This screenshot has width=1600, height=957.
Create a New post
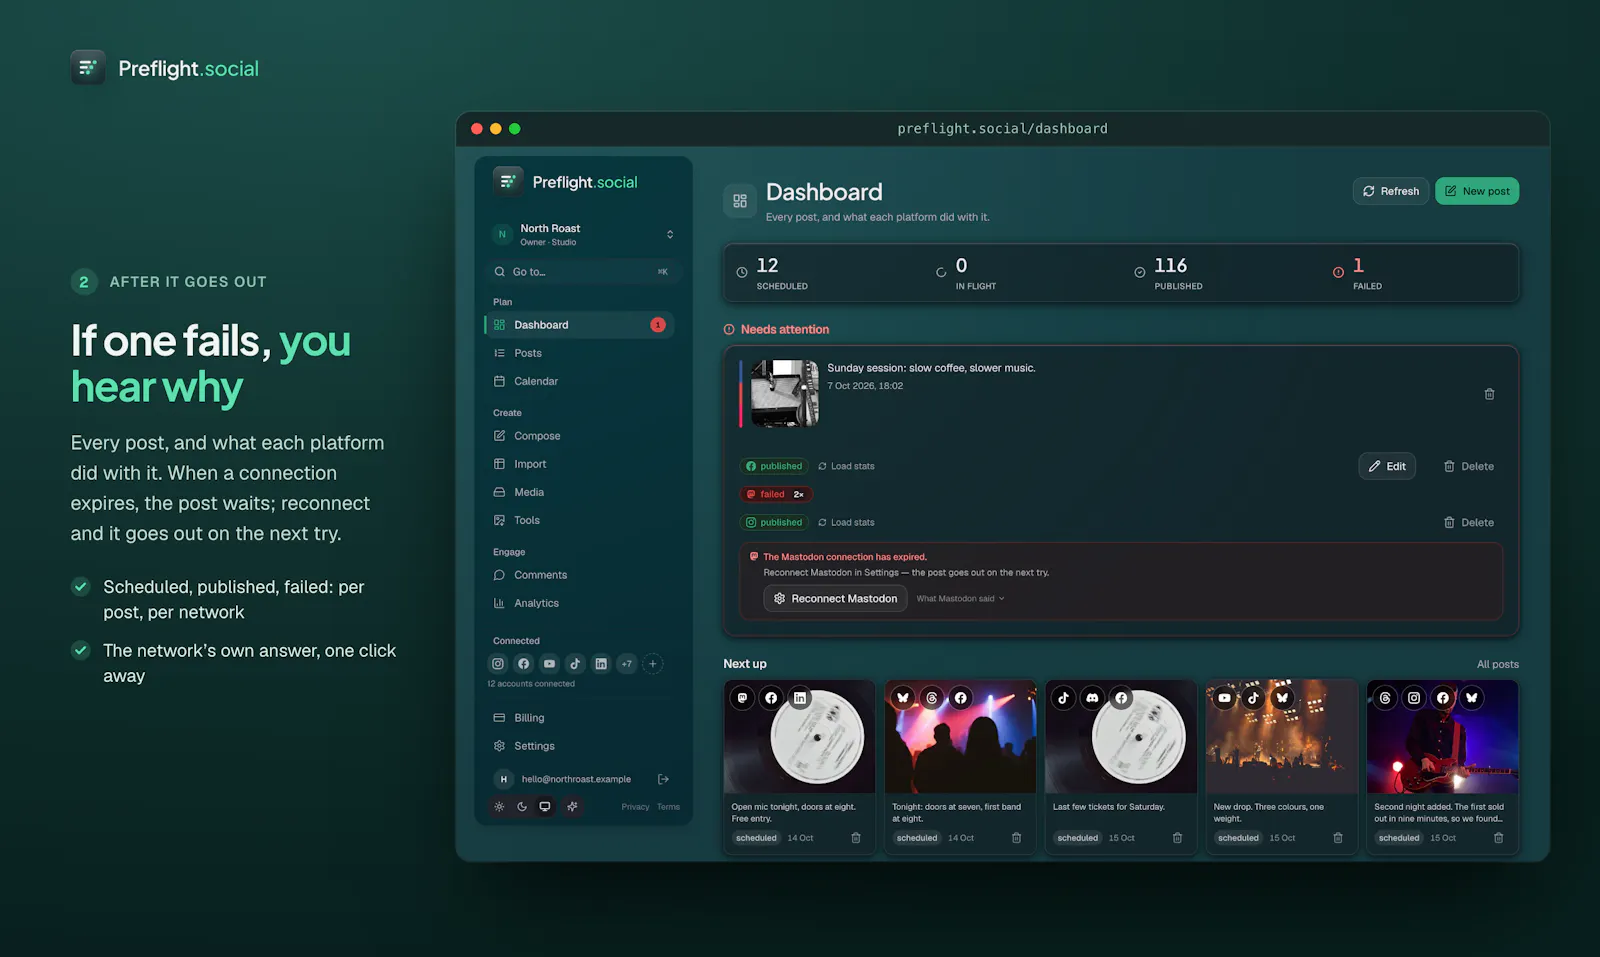(1477, 191)
